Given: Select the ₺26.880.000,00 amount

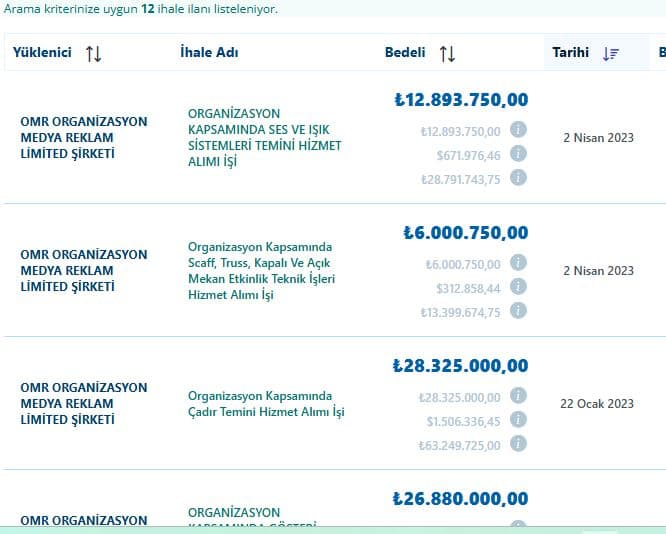Looking at the screenshot, I should 460,498.
